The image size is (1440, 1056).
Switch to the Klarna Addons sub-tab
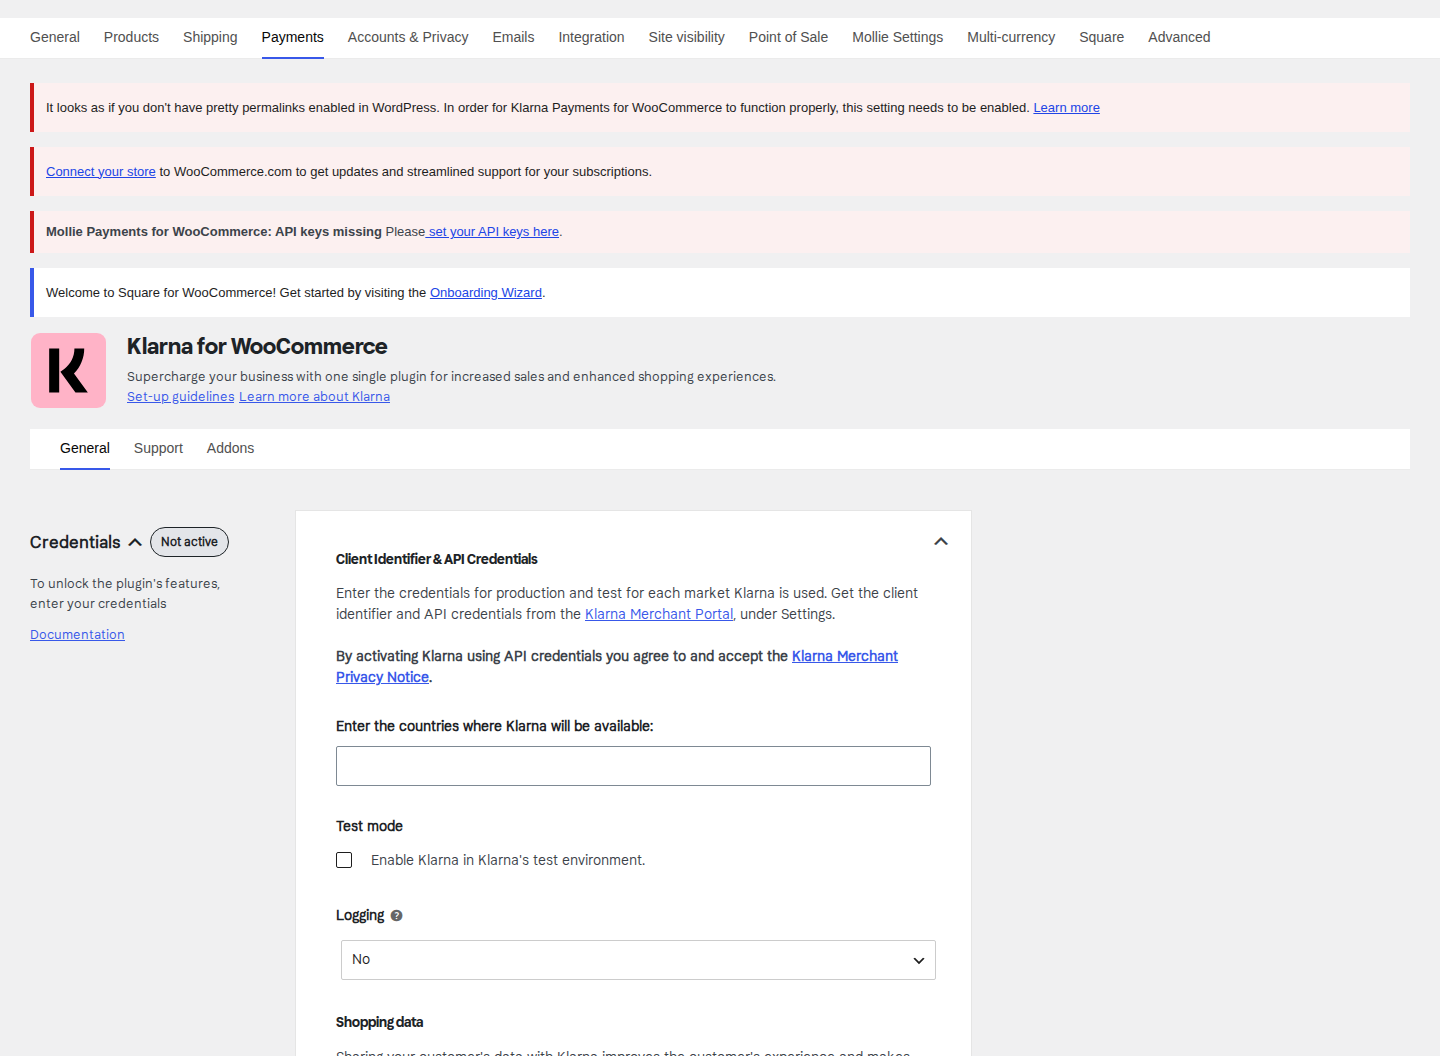(230, 448)
